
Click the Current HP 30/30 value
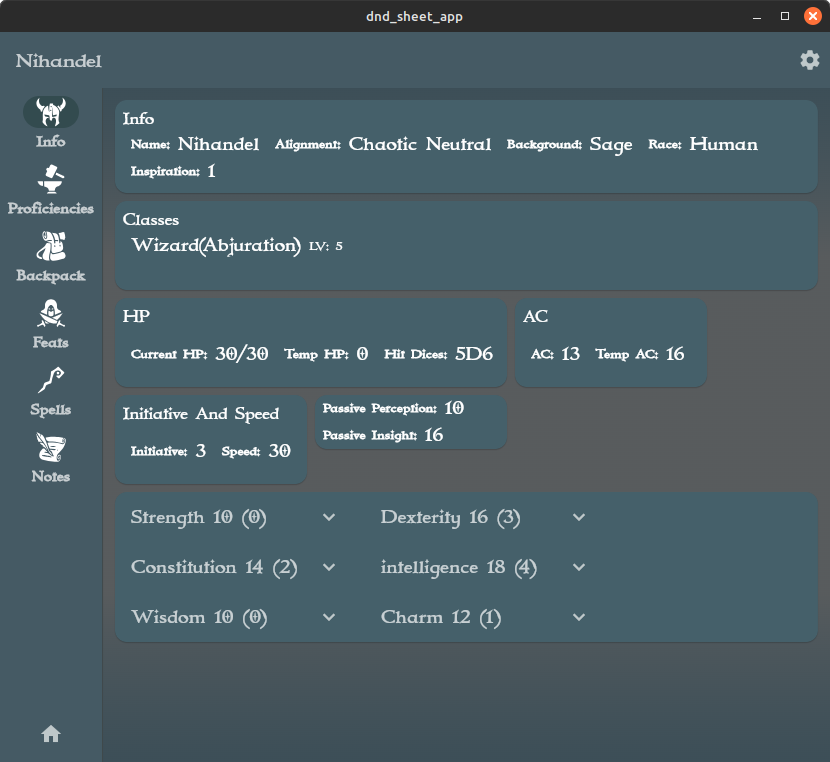[242, 354]
